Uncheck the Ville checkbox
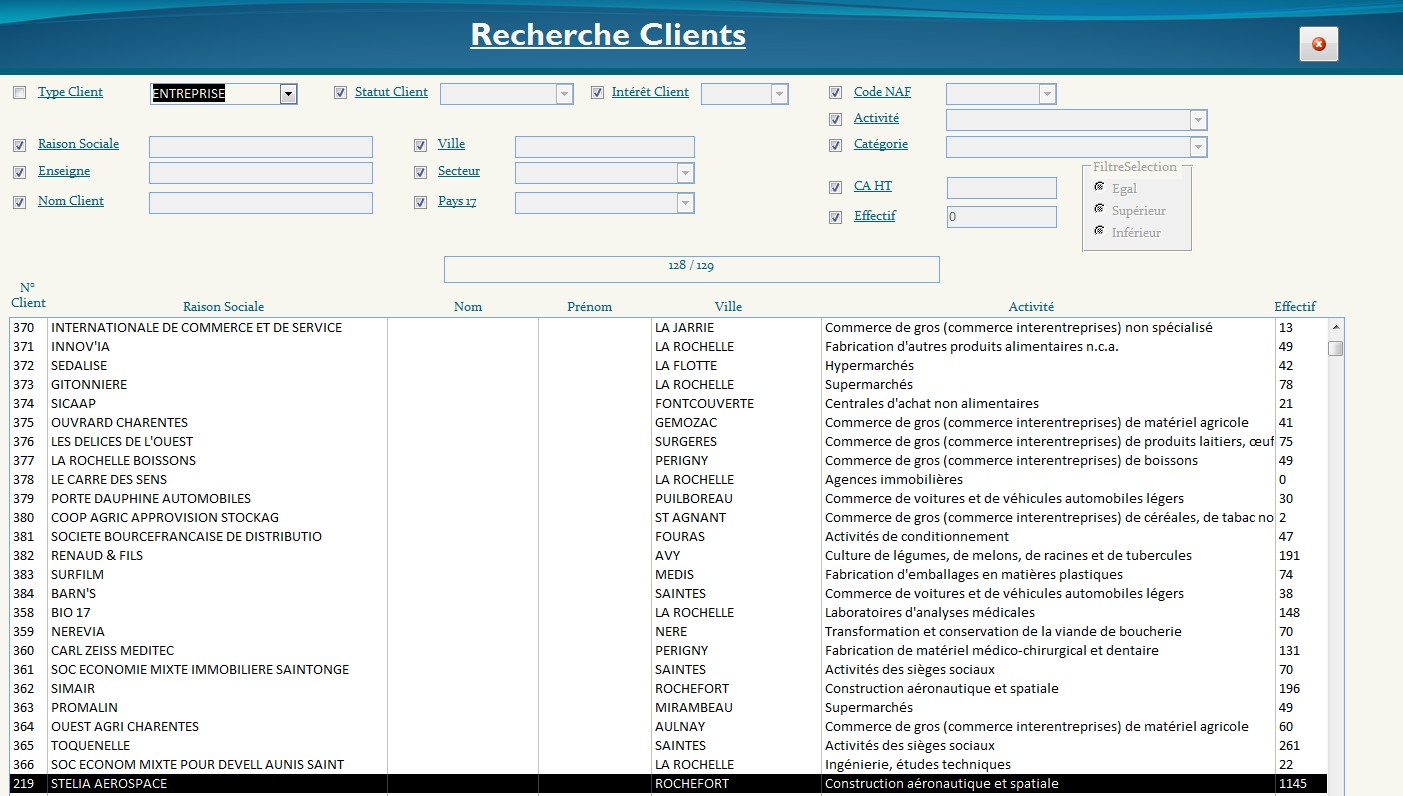The width and height of the screenshot is (1403, 796). 420,145
